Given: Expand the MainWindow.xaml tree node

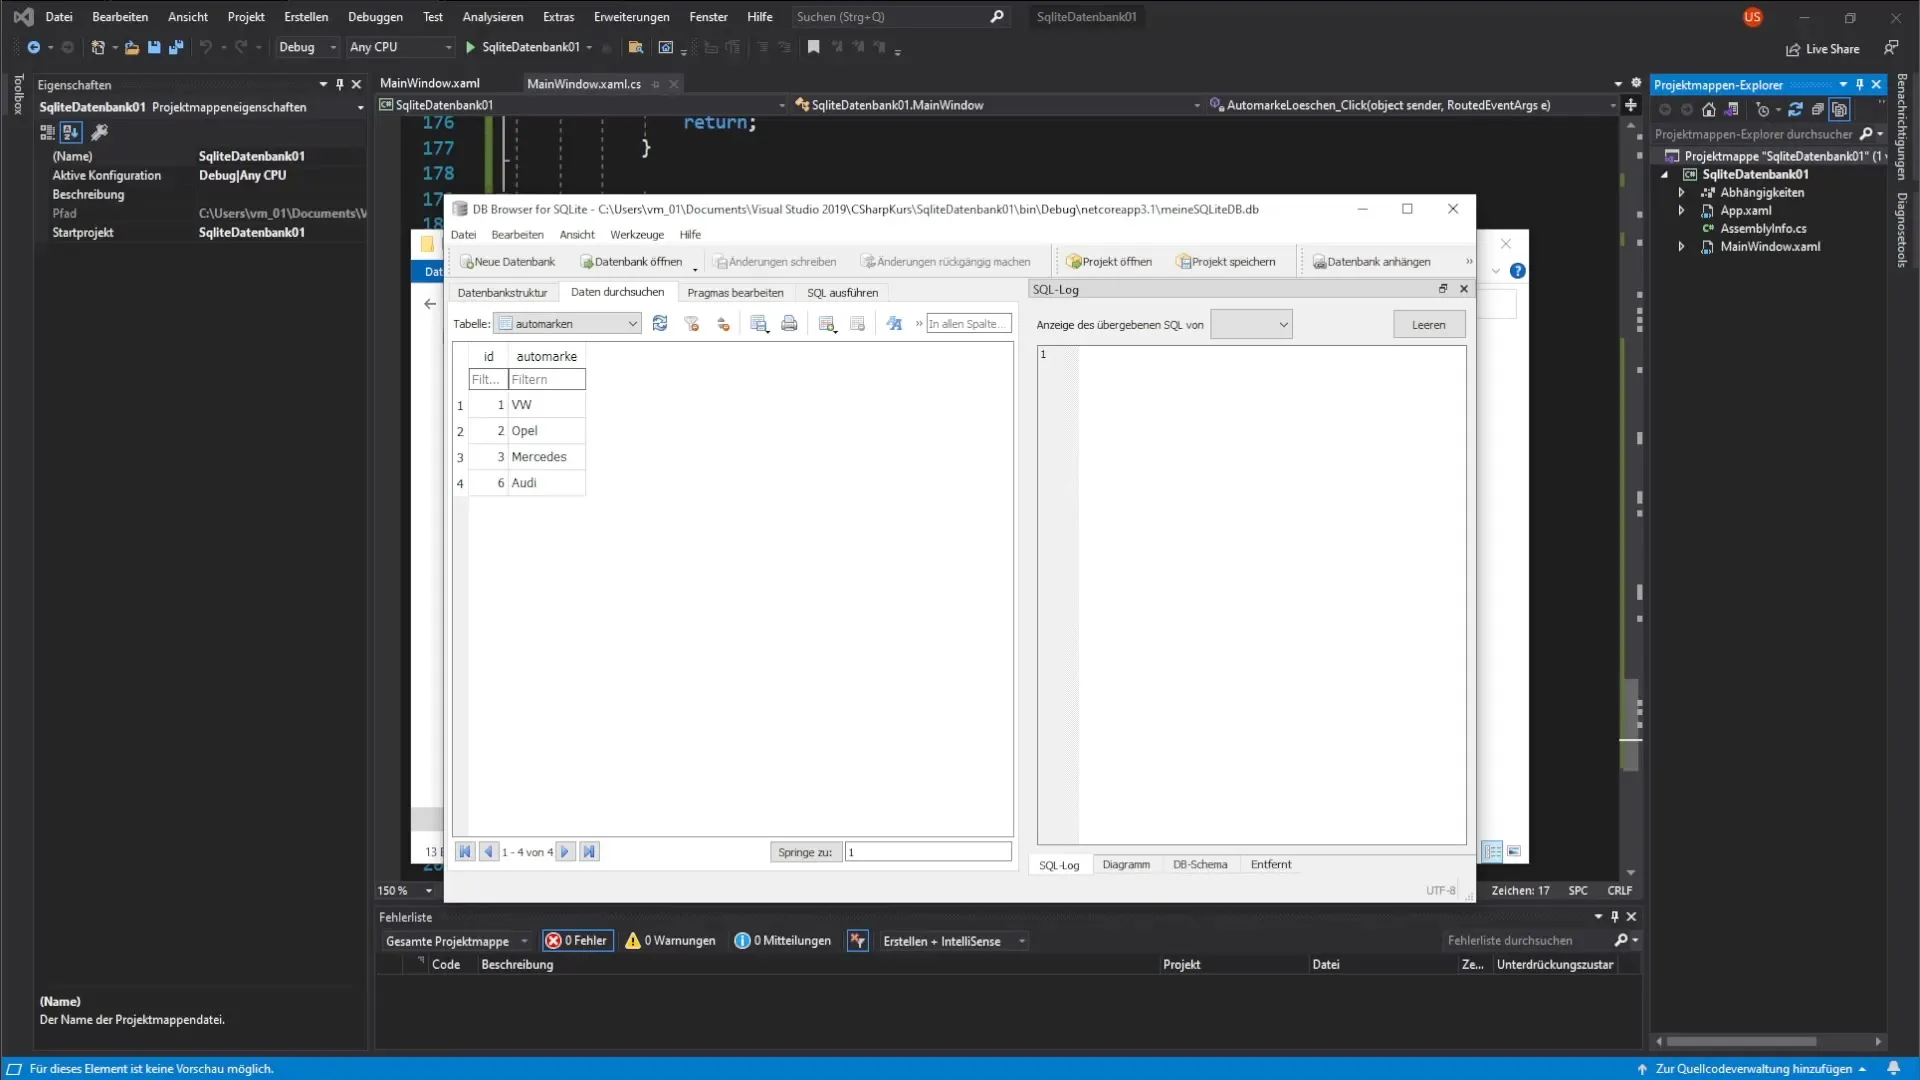Looking at the screenshot, I should pos(1681,246).
